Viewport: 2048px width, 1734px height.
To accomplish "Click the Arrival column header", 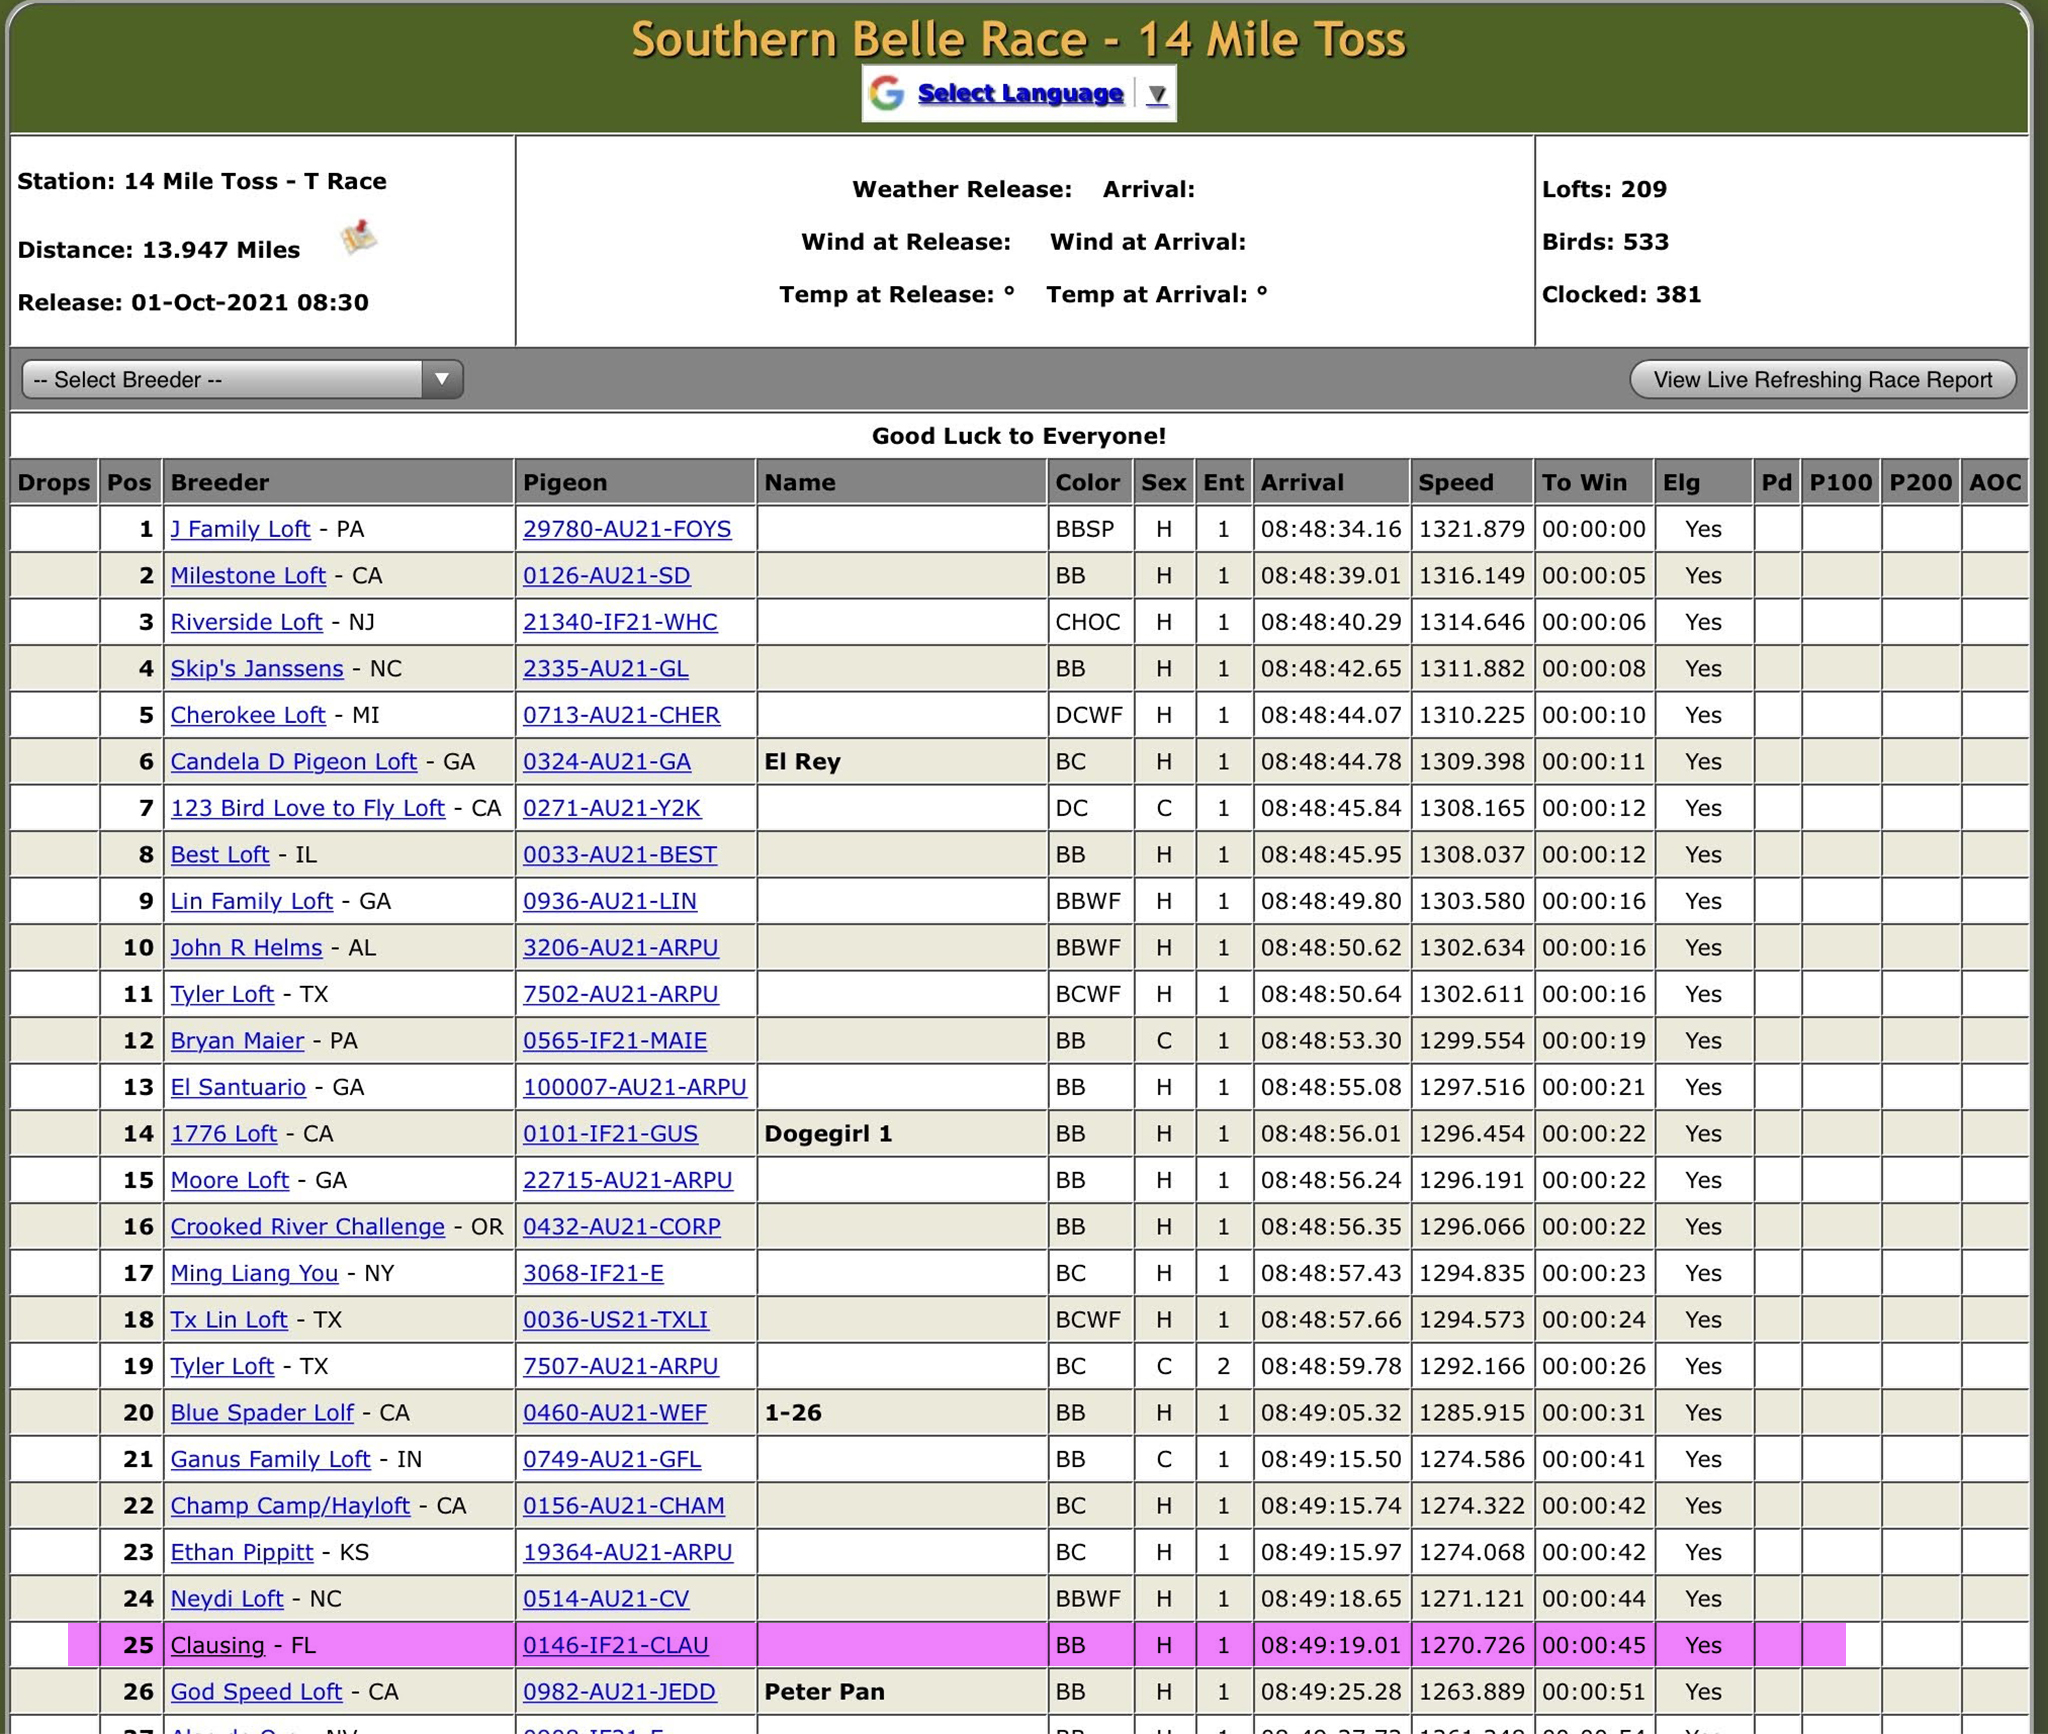I will 1301,483.
